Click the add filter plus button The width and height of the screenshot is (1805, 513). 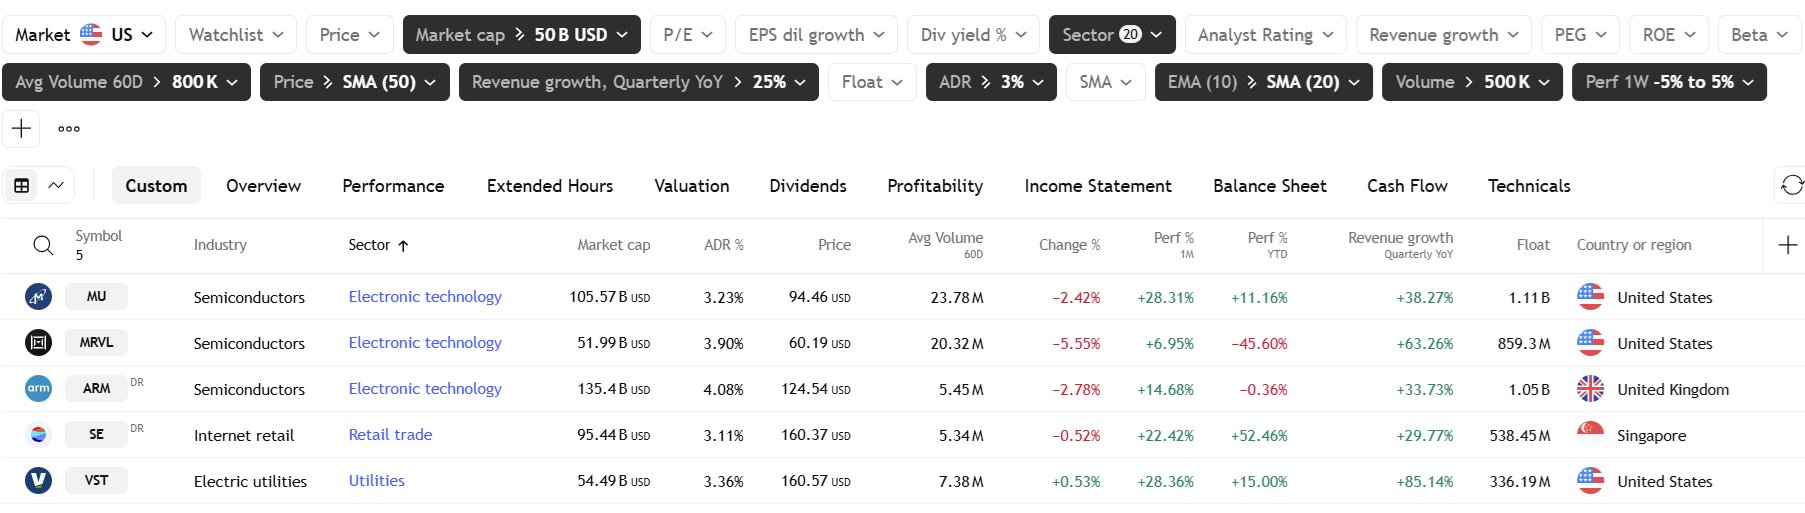[21, 129]
